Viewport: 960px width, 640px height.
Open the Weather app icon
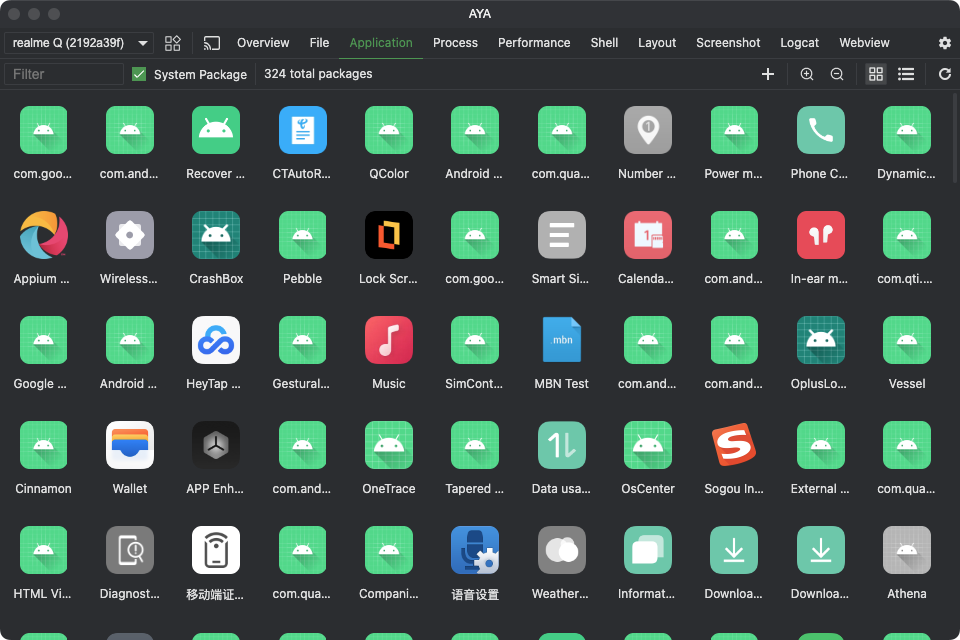coord(561,550)
